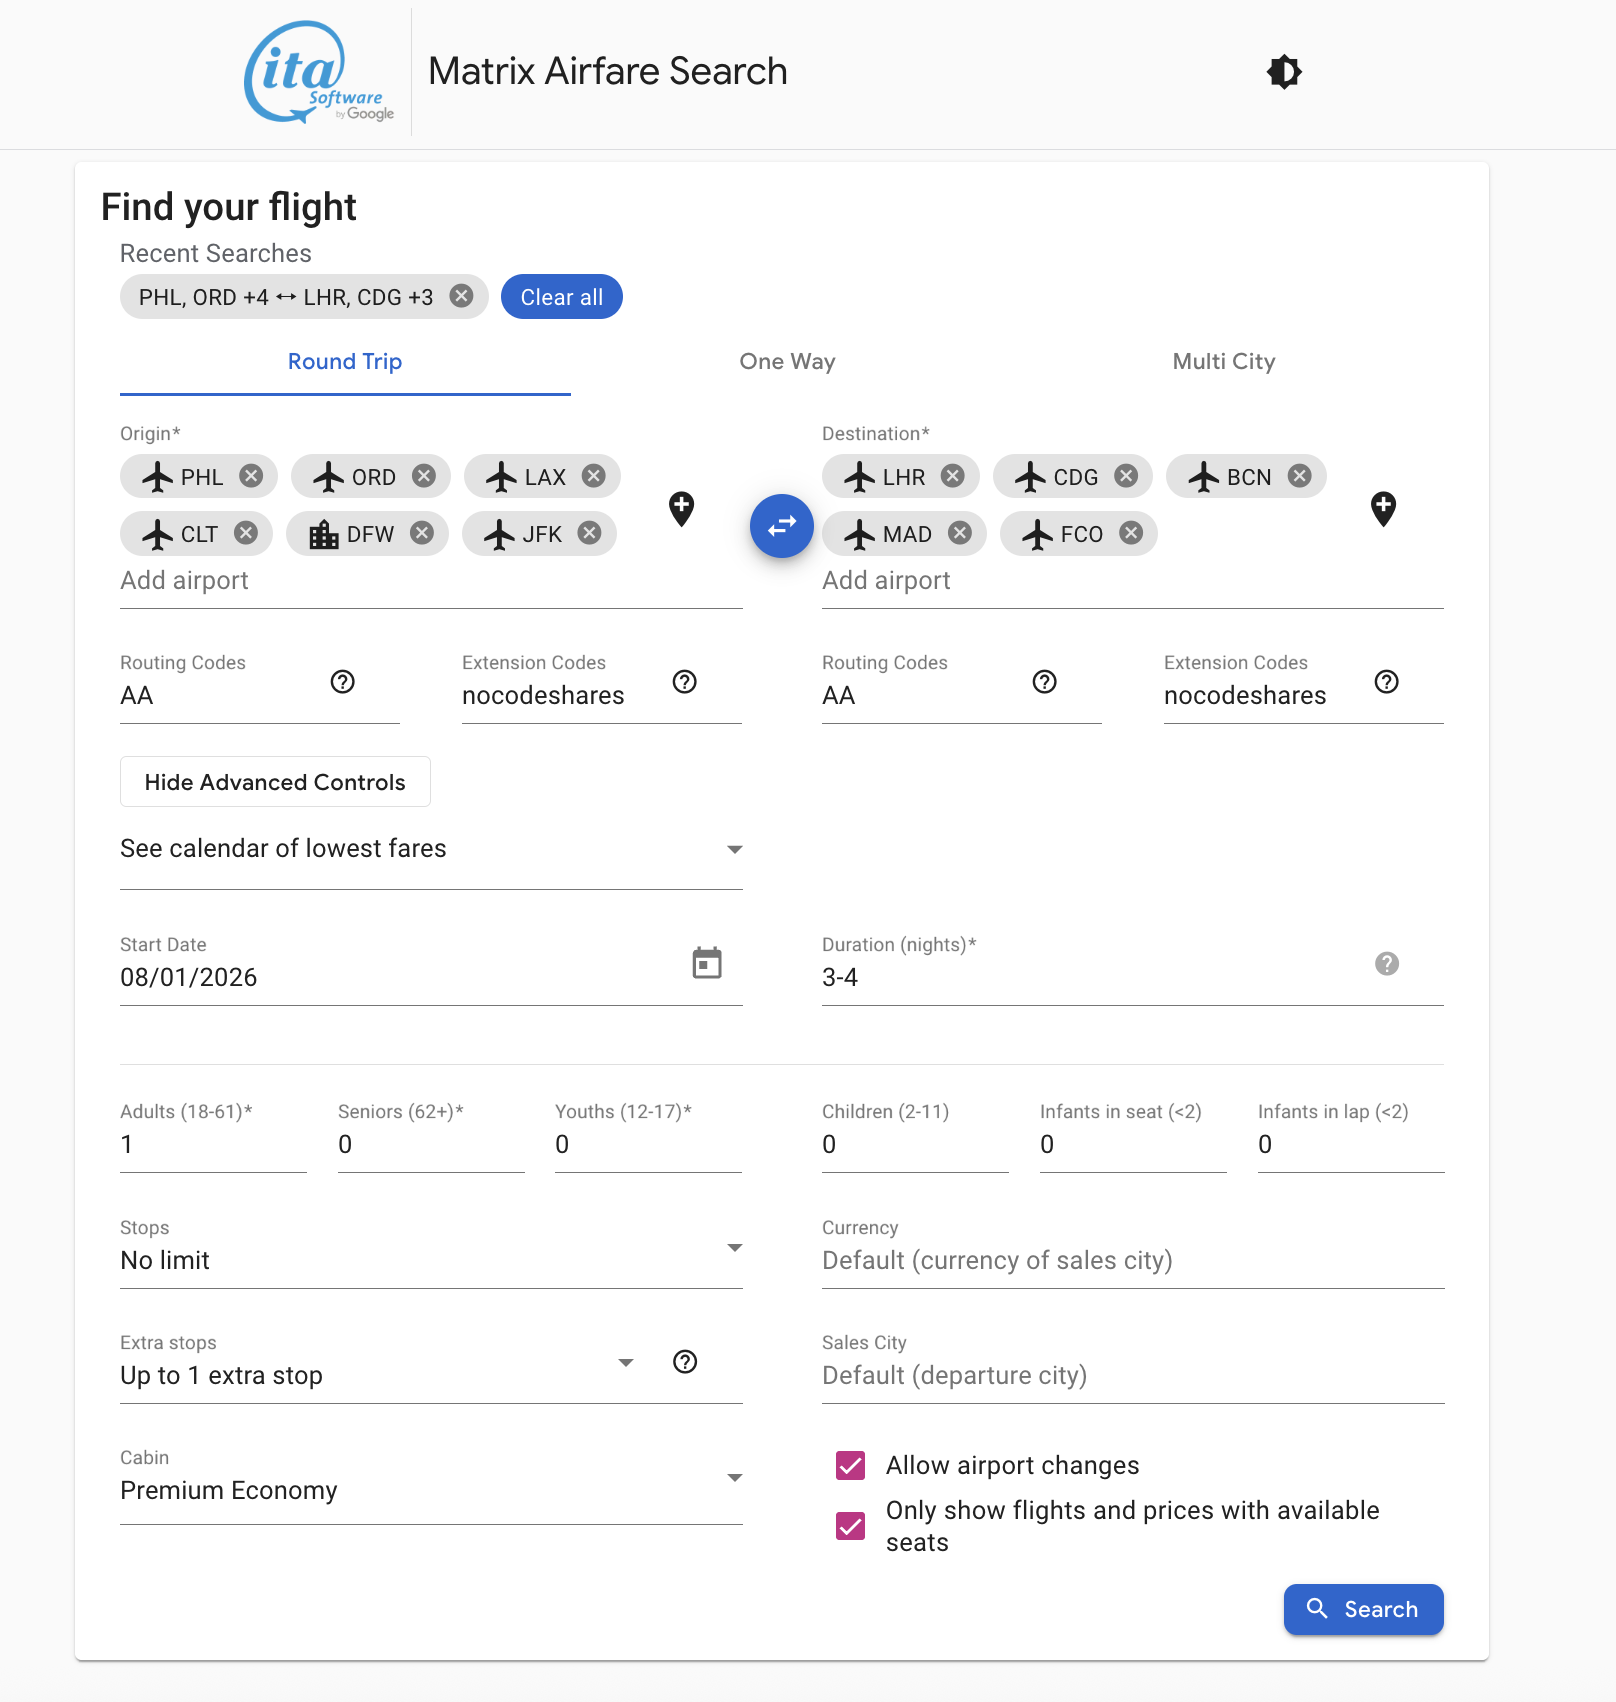This screenshot has height=1702, width=1616.
Task: Open help for origin Routing Codes
Action: tap(343, 682)
